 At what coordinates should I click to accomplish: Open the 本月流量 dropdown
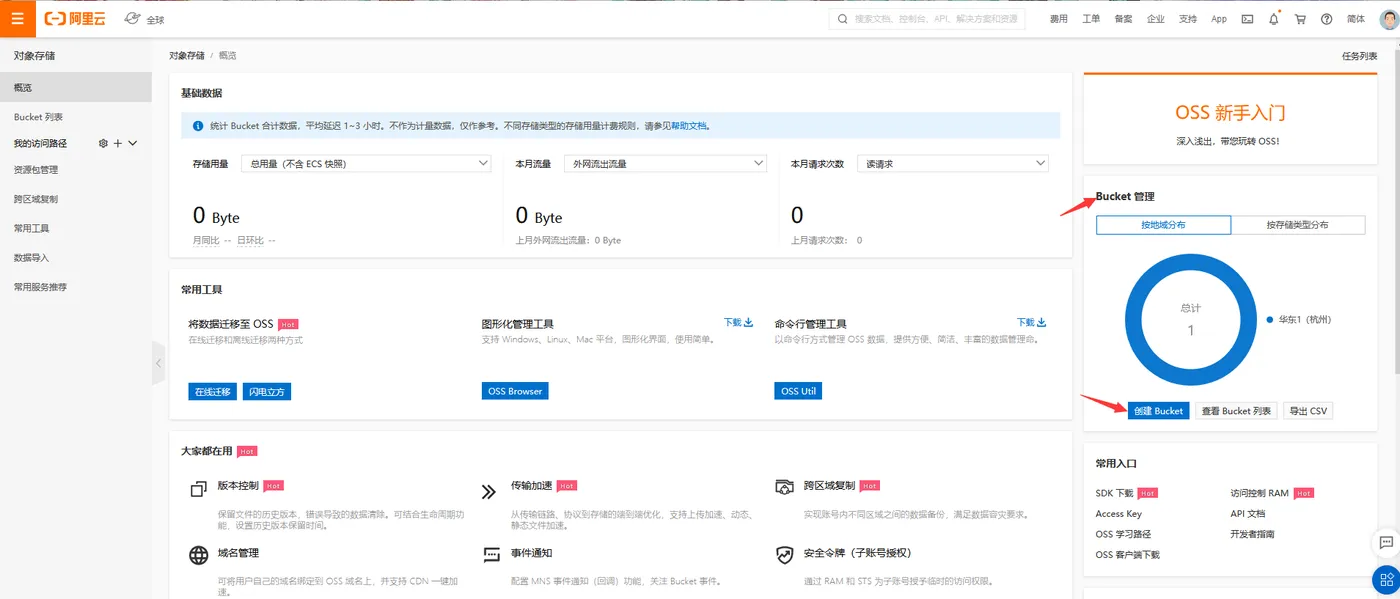point(664,163)
